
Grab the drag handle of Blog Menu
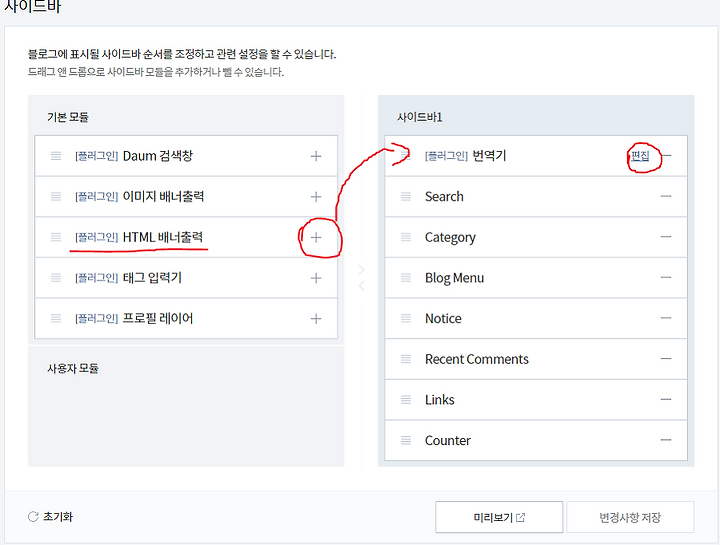pos(406,278)
